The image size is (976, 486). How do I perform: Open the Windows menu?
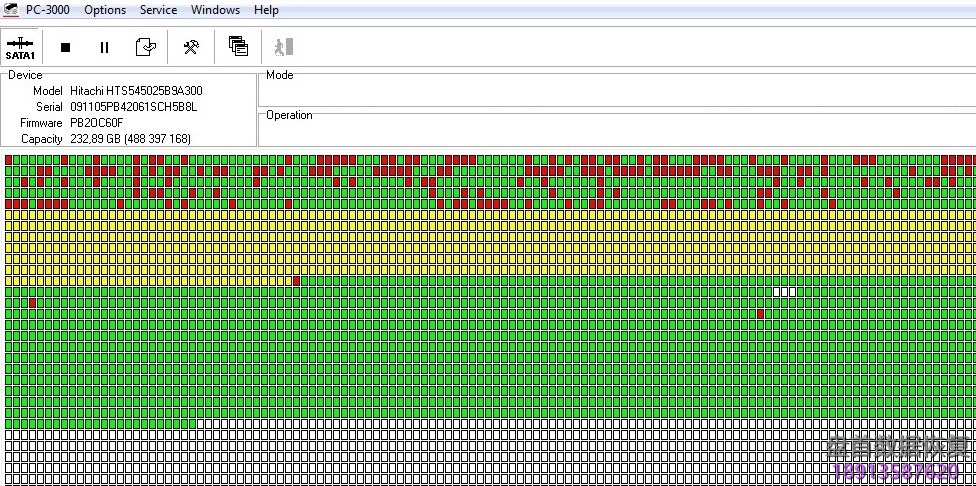[215, 10]
